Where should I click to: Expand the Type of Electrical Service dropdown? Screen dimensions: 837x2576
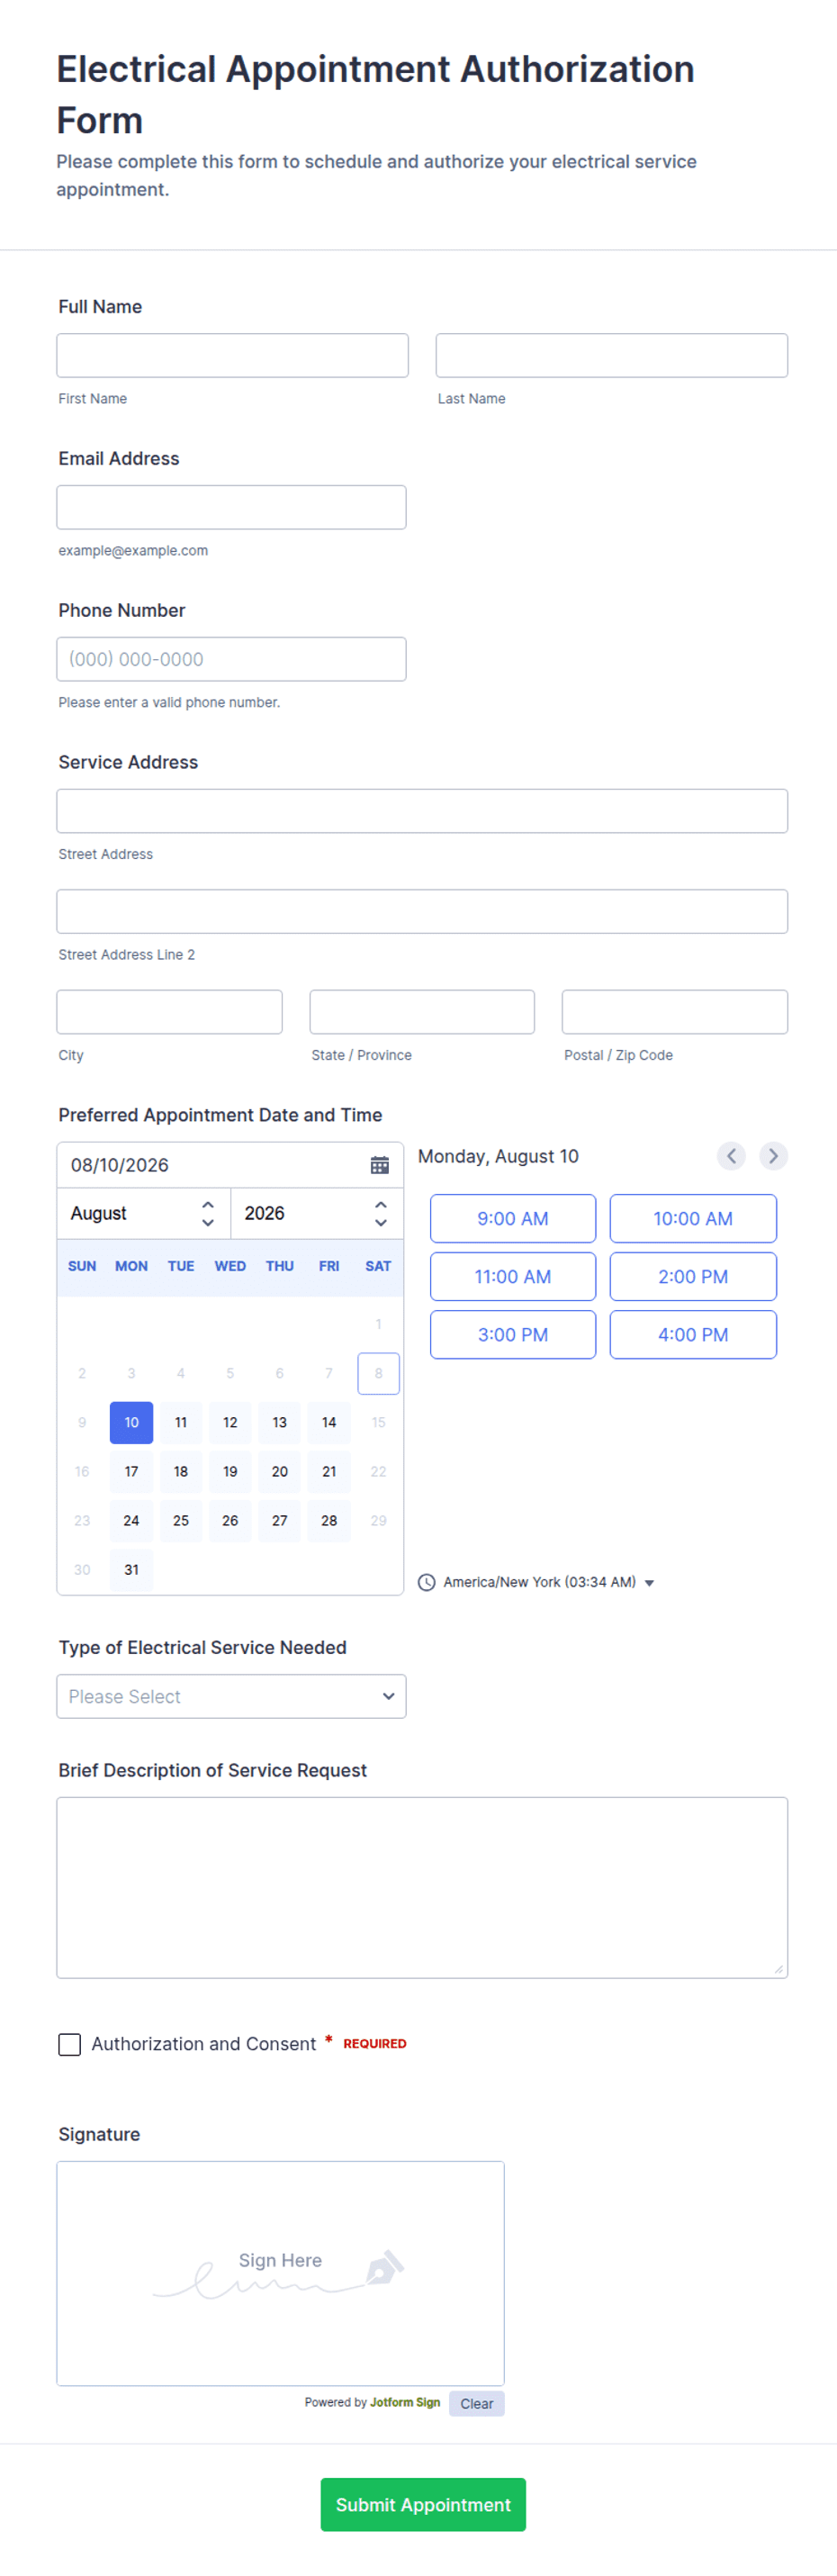(x=231, y=1696)
